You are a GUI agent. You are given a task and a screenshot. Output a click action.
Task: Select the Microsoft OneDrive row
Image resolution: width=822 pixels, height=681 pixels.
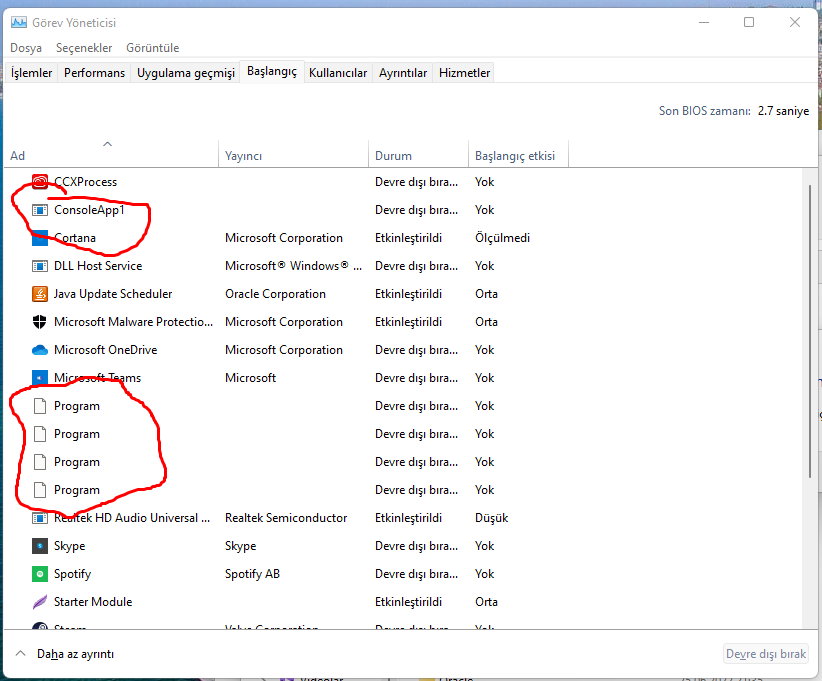(403, 350)
